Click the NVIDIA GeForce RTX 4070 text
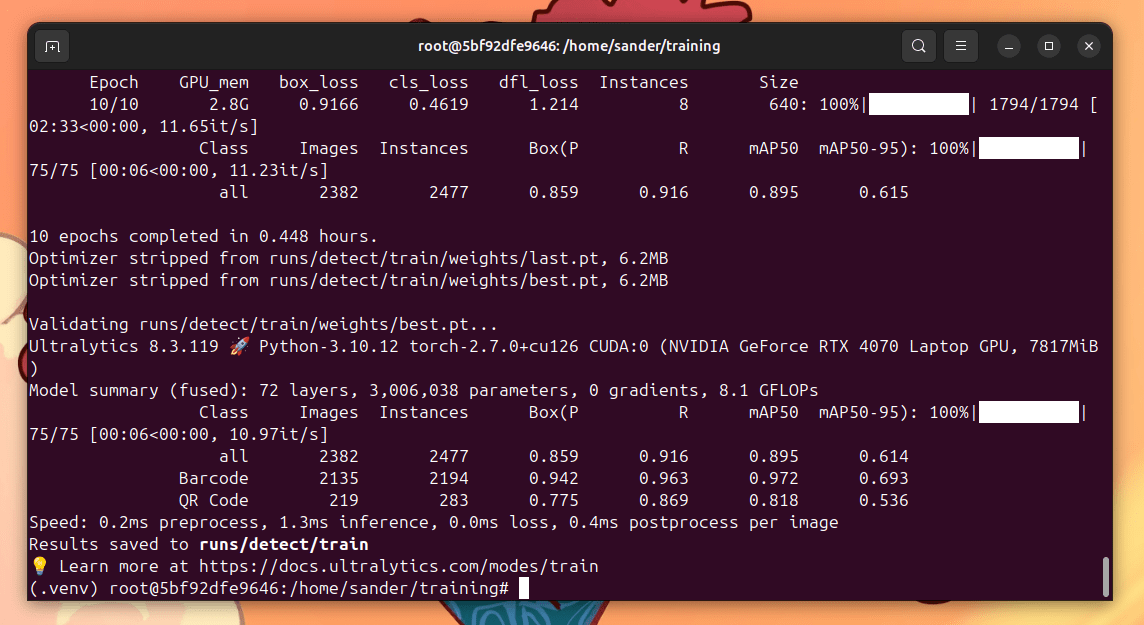This screenshot has height=625, width=1144. click(783, 346)
